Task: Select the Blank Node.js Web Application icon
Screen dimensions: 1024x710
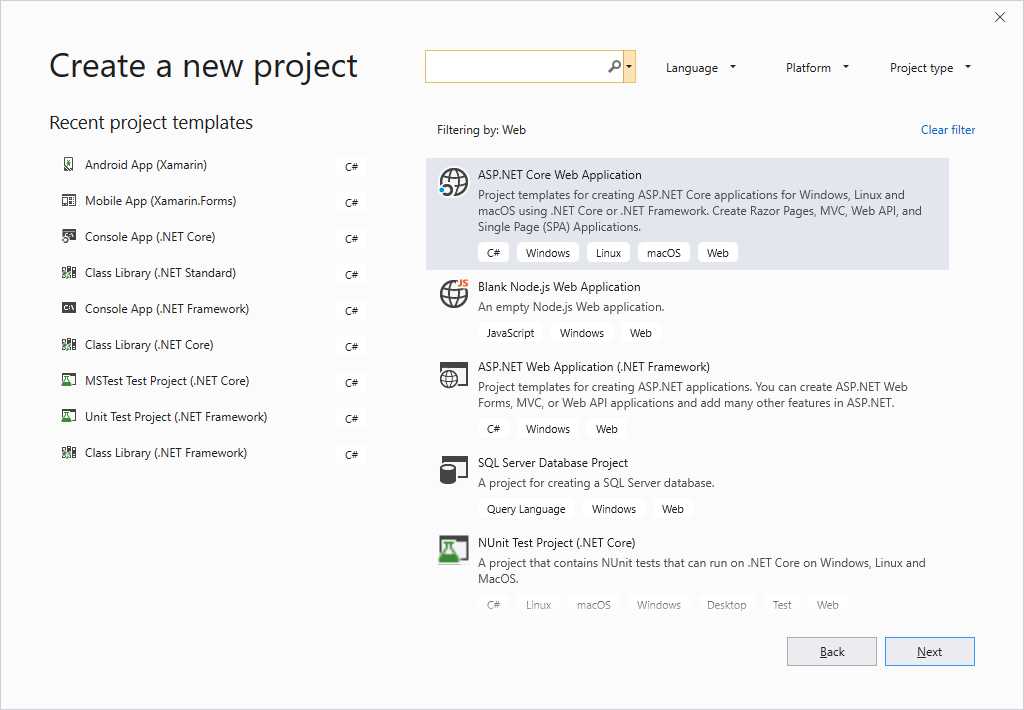Action: coord(453,294)
